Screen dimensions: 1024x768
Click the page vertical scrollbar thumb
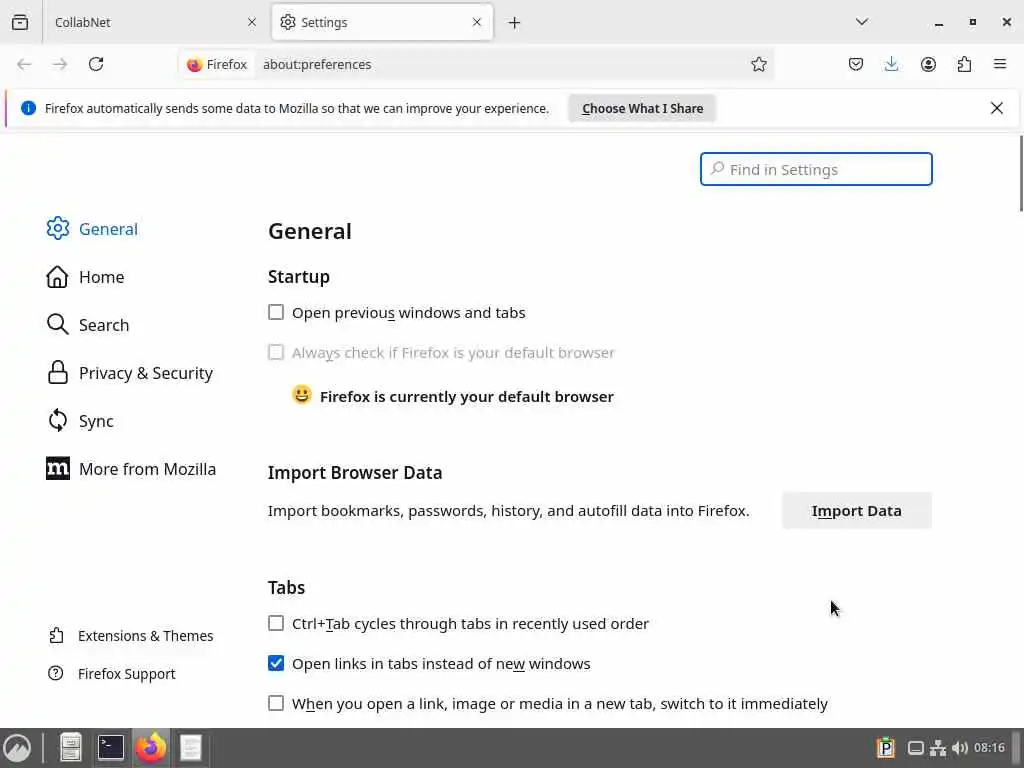(x=1021, y=173)
